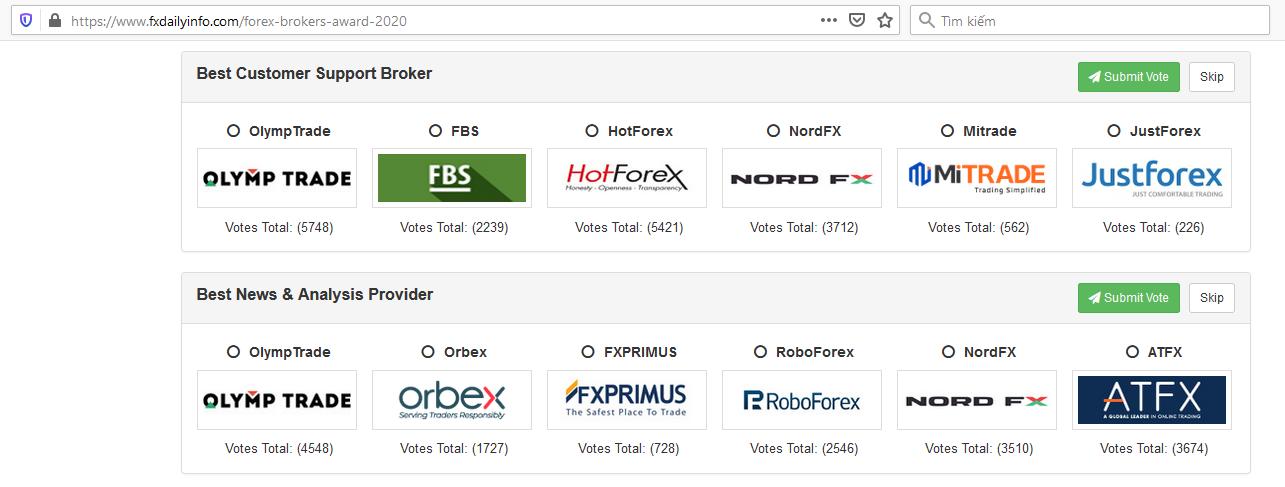Choose Mitrade radio button
The width and height of the screenshot is (1285, 487).
pyautogui.click(x=948, y=130)
